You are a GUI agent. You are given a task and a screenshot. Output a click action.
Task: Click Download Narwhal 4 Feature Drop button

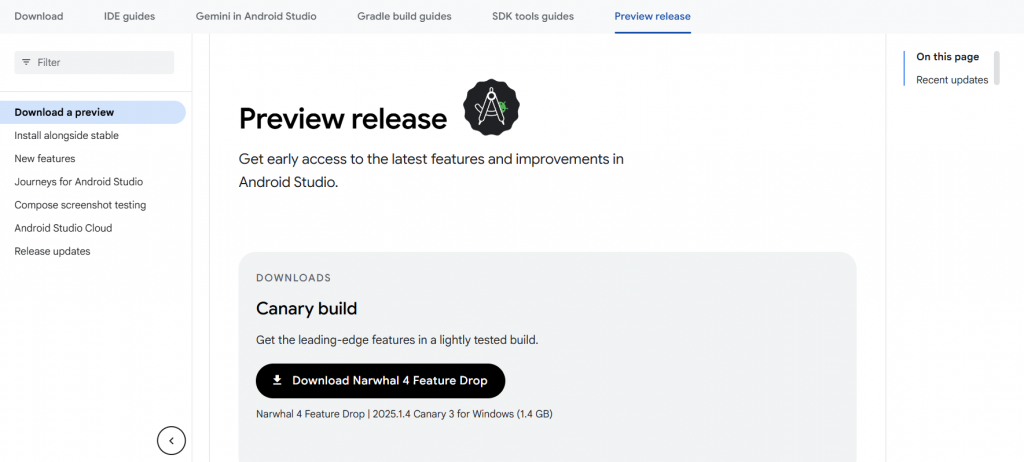(x=380, y=380)
